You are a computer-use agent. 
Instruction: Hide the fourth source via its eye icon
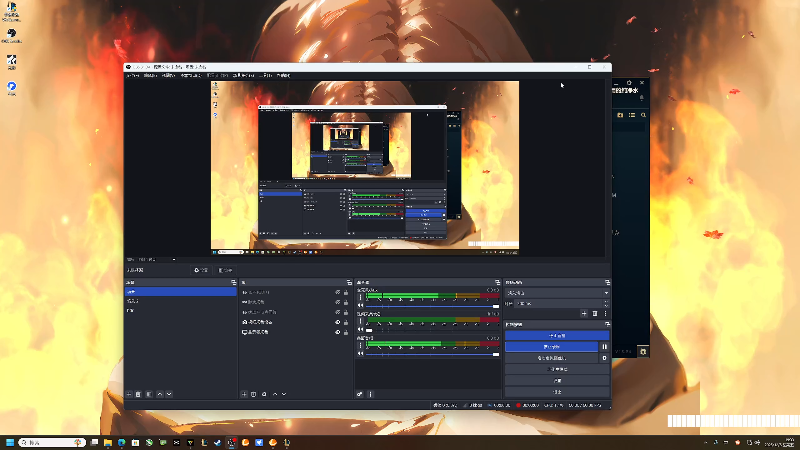pos(337,322)
